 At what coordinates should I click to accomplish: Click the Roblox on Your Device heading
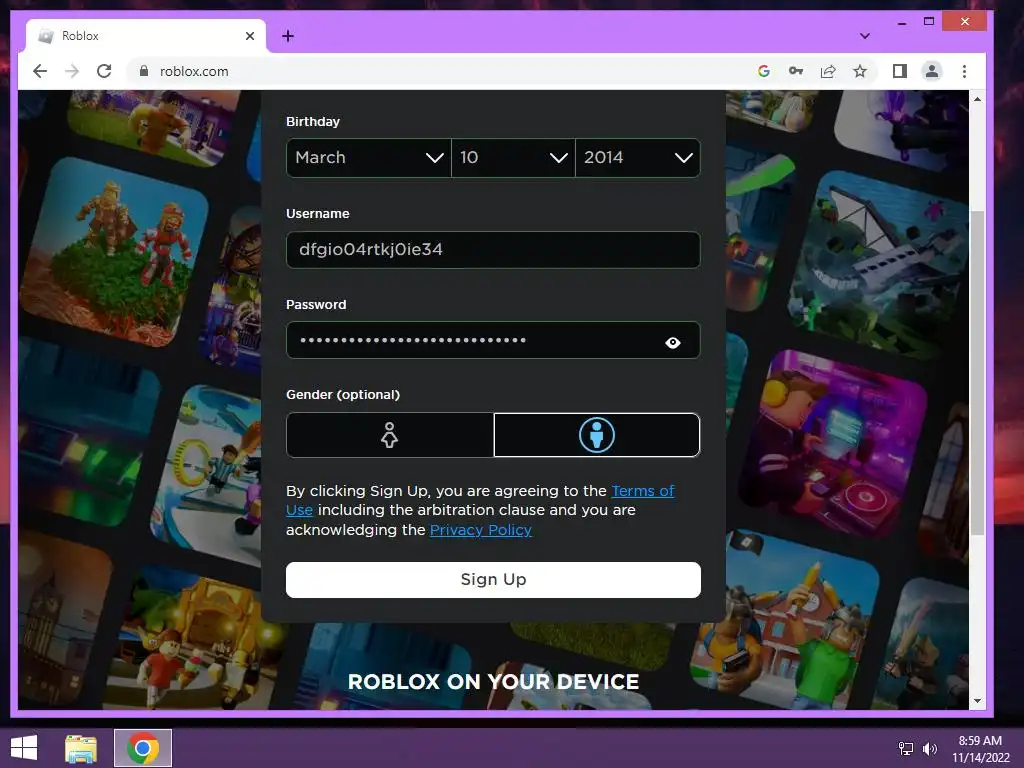point(493,682)
